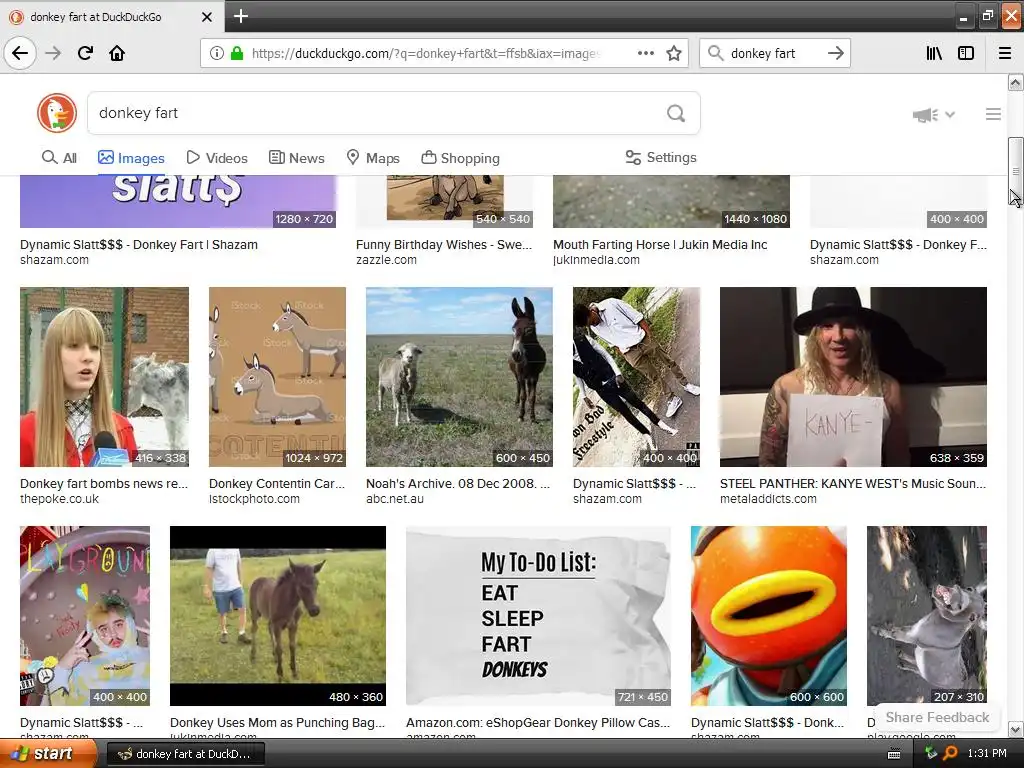The height and width of the screenshot is (768, 1024).
Task: Switch to the Videos tab
Action: (x=217, y=157)
